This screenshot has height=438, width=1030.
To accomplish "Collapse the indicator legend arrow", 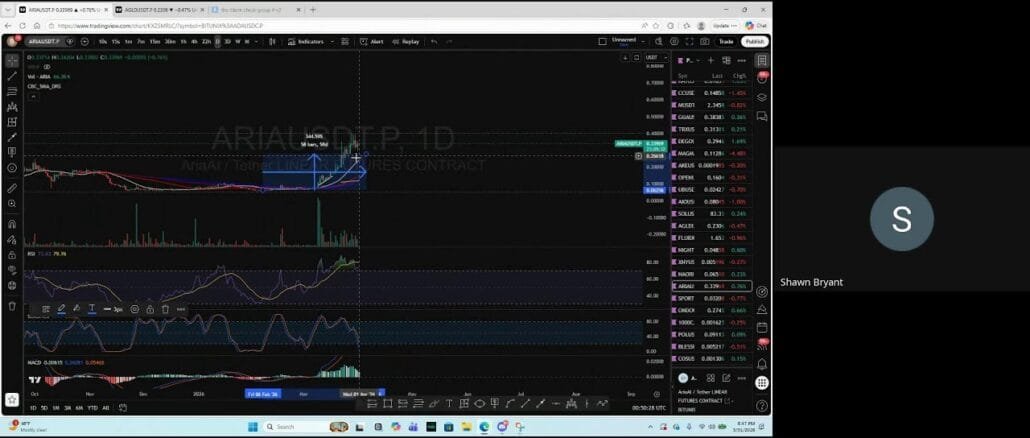I will tap(32, 96).
